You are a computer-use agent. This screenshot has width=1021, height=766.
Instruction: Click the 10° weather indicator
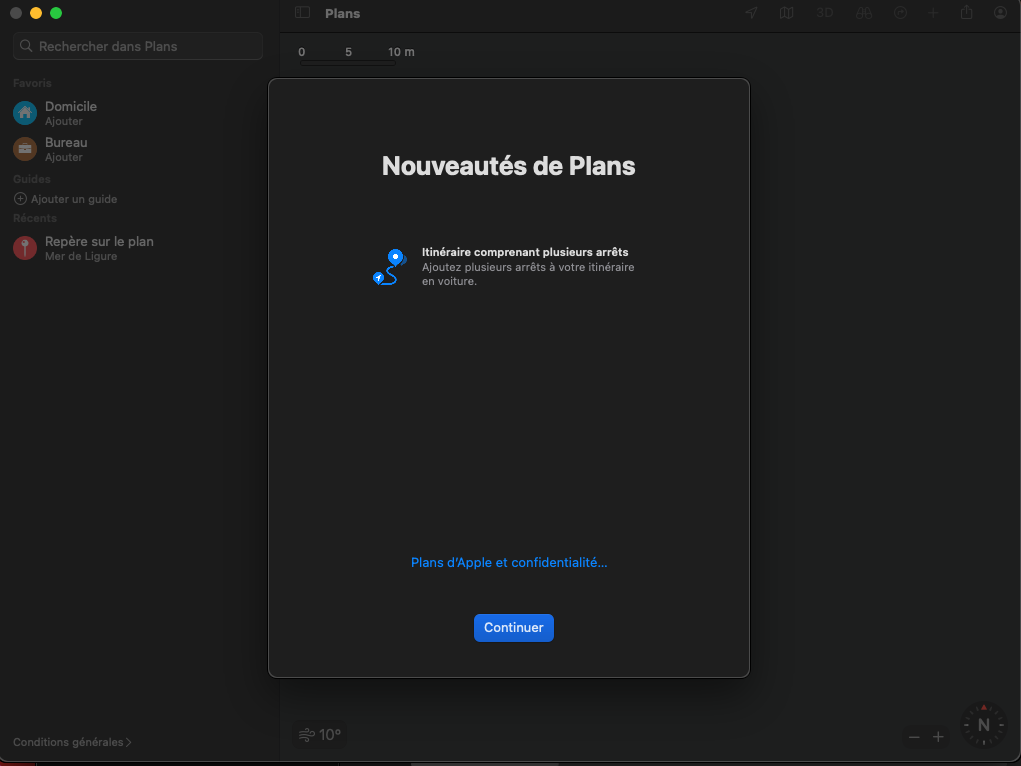[x=320, y=735]
